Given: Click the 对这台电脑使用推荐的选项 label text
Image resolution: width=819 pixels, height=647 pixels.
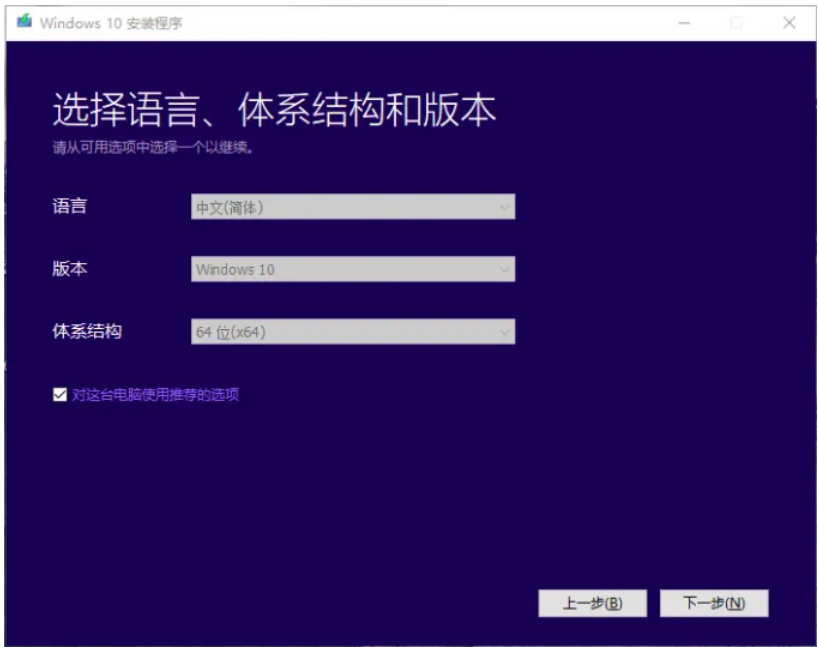Looking at the screenshot, I should tap(155, 395).
